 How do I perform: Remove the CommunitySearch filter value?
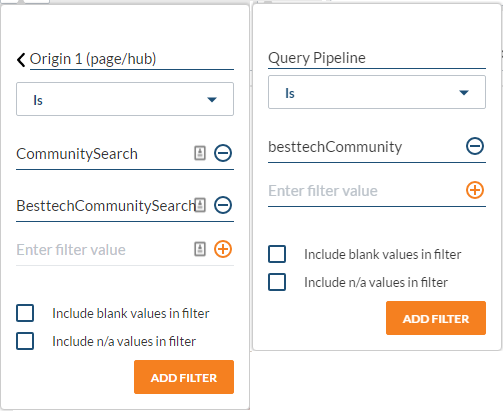pos(223,153)
